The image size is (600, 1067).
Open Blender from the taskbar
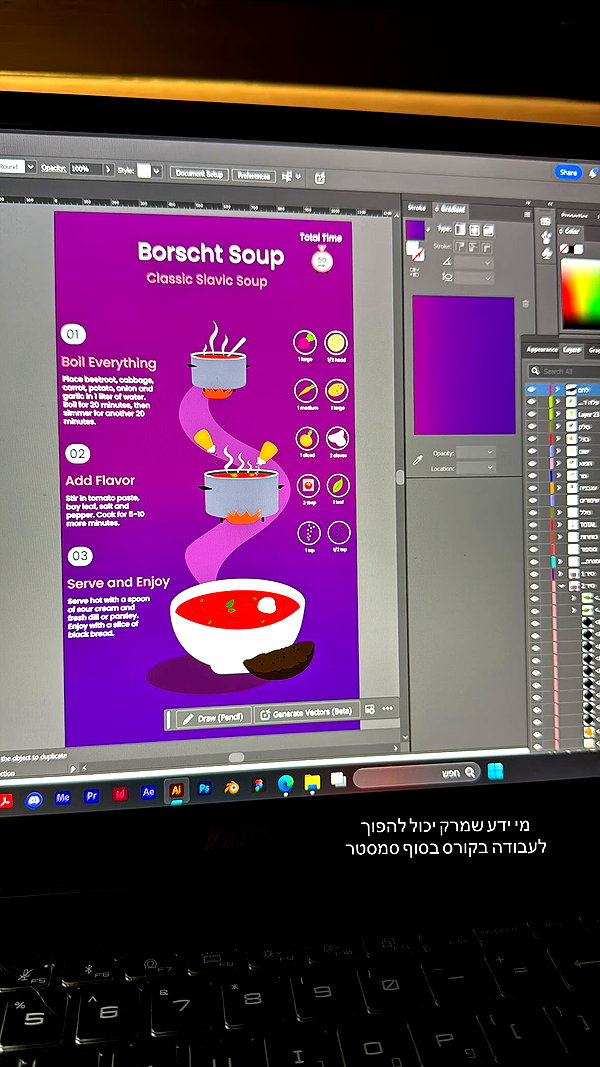(232, 787)
